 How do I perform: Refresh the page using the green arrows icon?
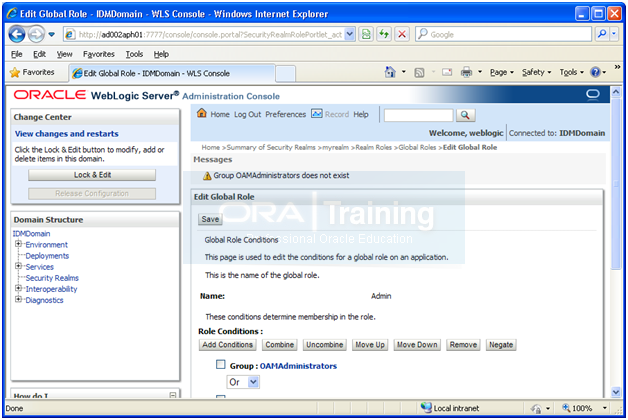point(384,34)
